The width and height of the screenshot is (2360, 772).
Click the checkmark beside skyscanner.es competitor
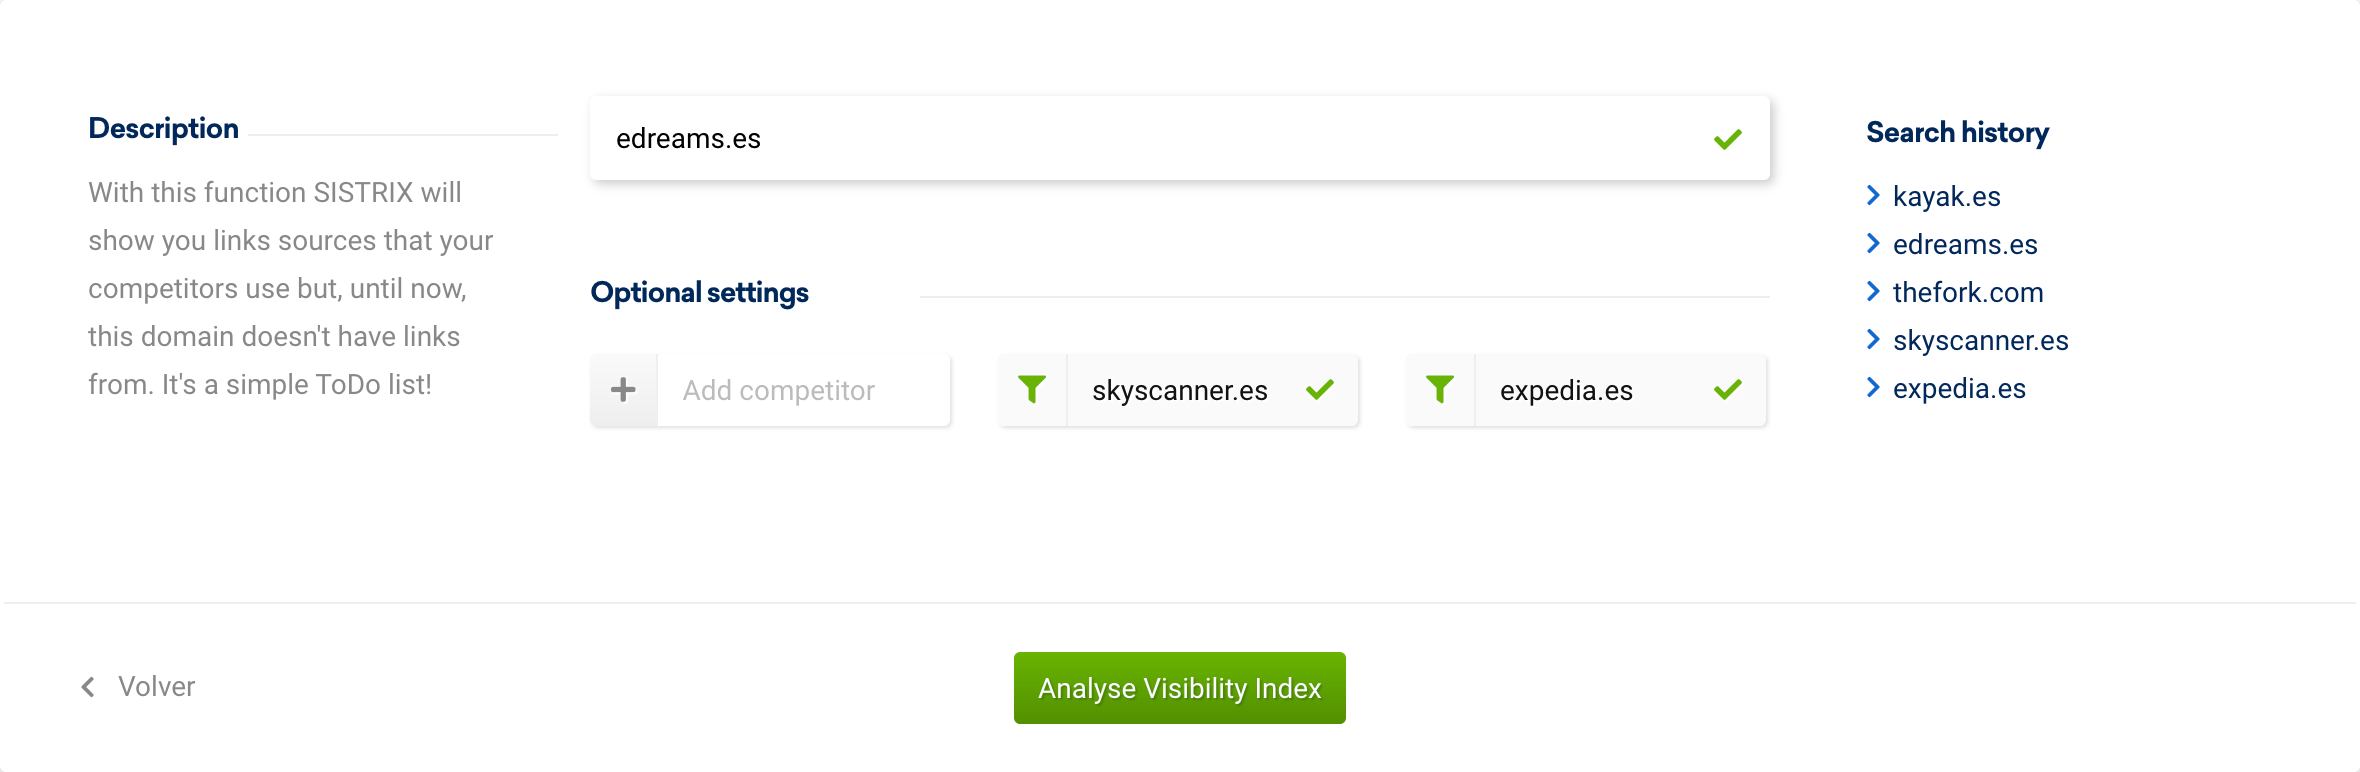pos(1320,390)
